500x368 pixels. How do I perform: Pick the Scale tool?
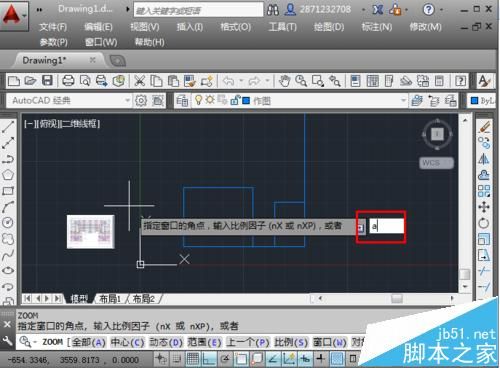point(484,239)
